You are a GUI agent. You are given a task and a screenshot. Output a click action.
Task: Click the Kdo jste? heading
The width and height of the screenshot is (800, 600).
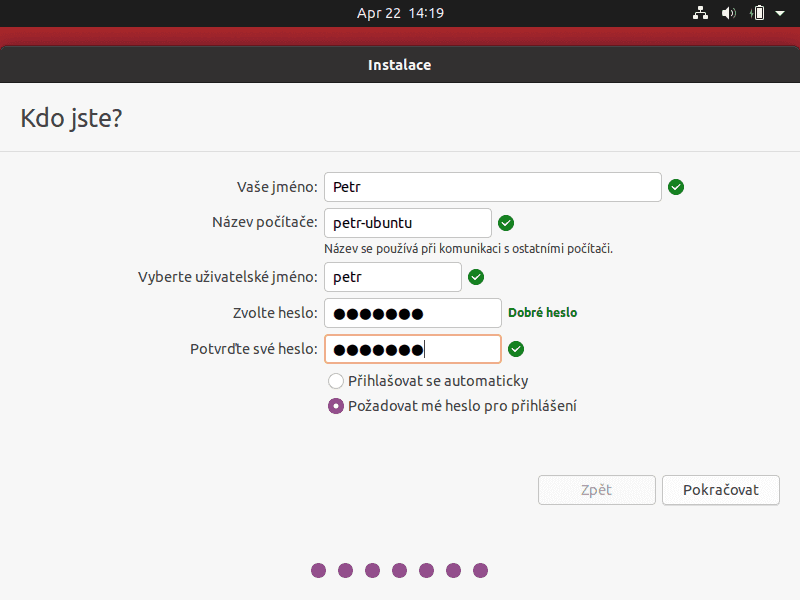point(71,118)
